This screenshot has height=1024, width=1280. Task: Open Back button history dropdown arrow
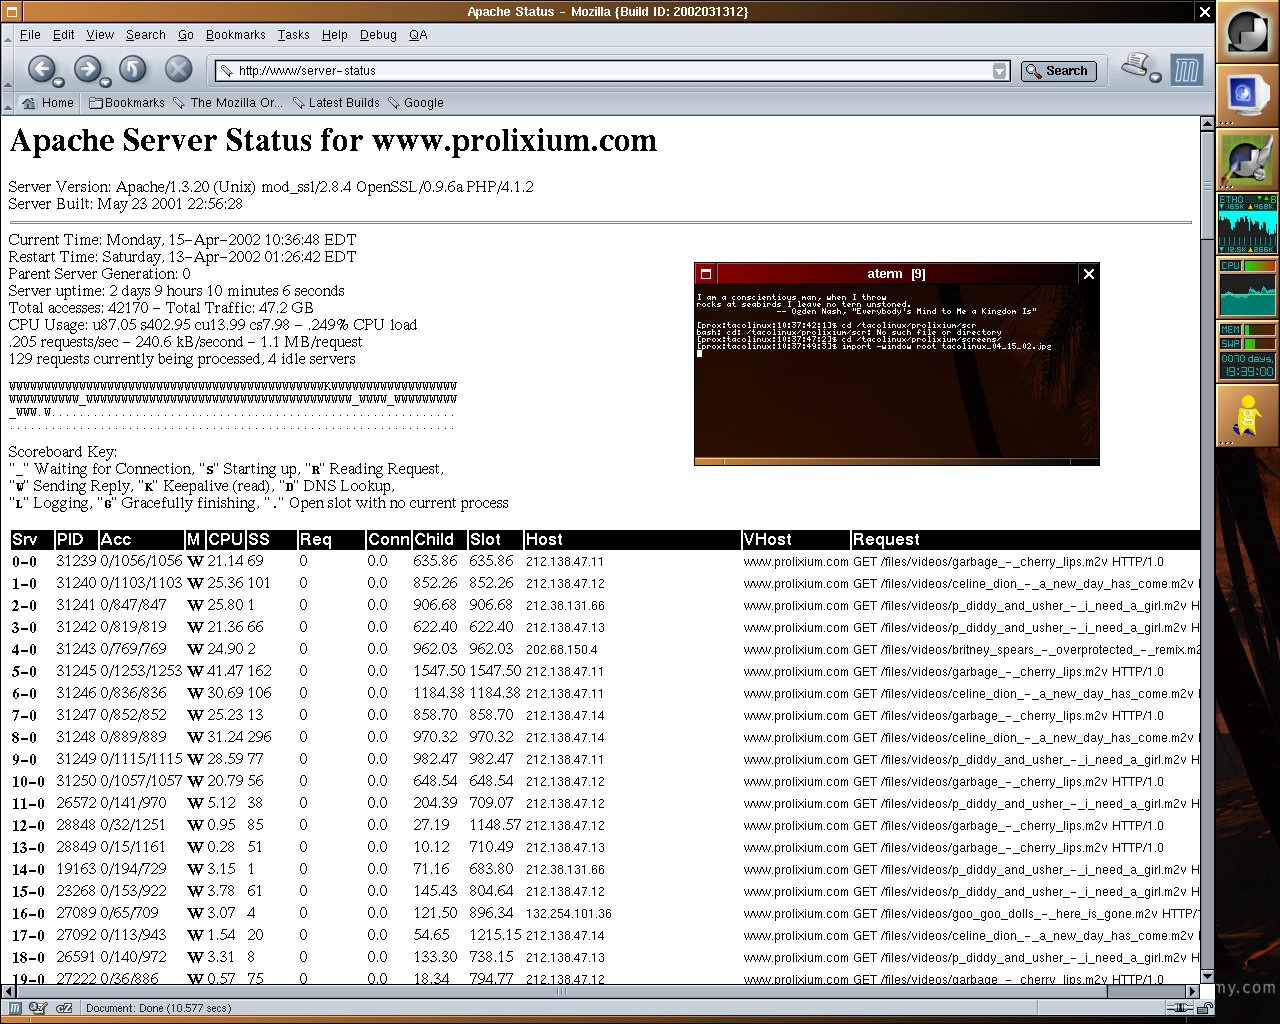pyautogui.click(x=58, y=82)
